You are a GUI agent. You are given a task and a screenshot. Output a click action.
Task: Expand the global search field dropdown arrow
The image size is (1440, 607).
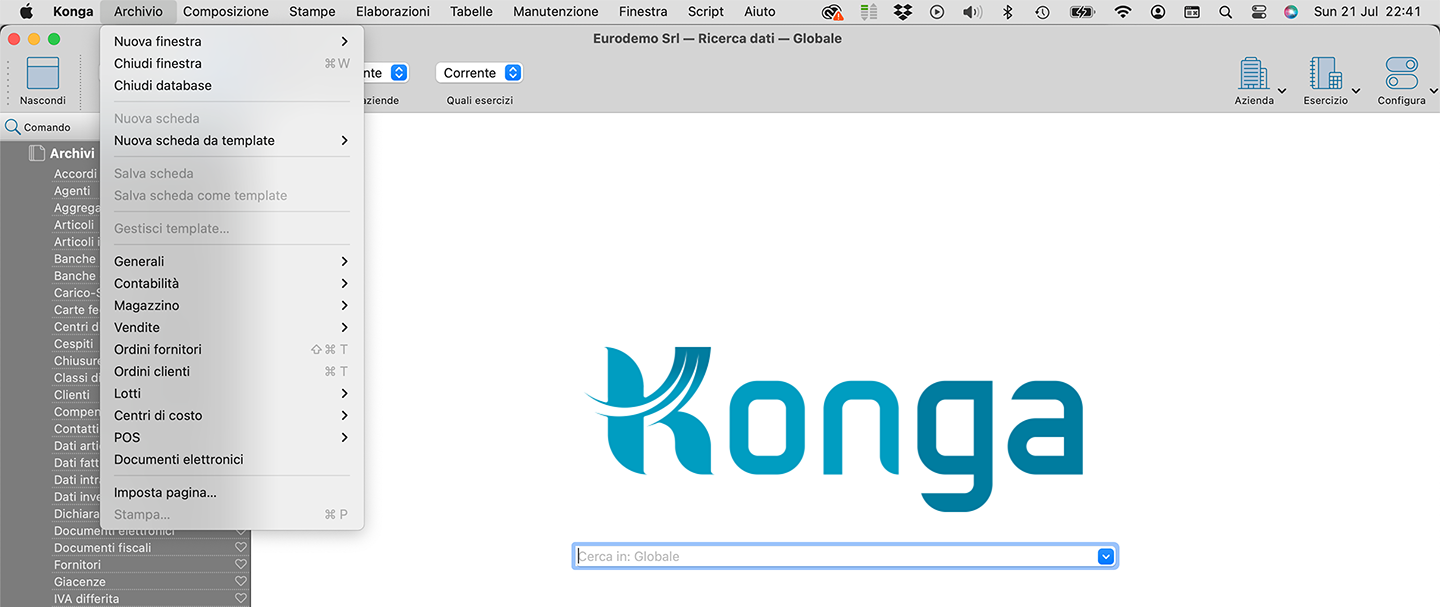[x=1105, y=556]
